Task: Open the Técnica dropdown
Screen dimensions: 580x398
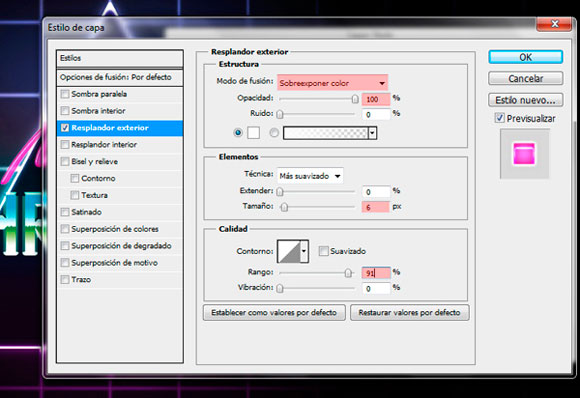Action: coord(310,176)
